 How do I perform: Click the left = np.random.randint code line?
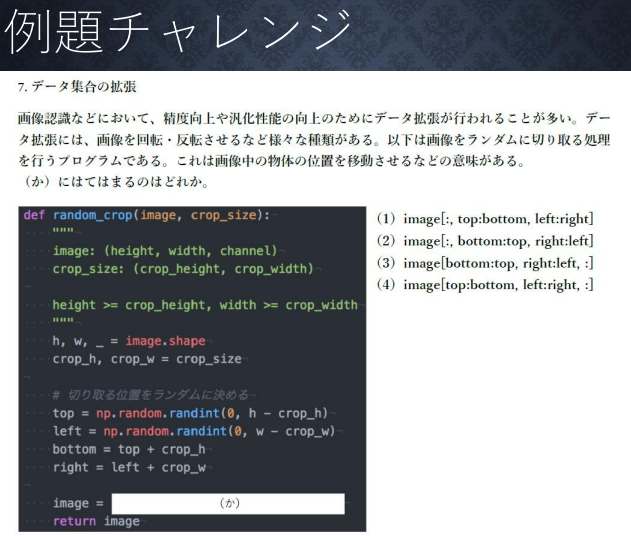pos(195,431)
